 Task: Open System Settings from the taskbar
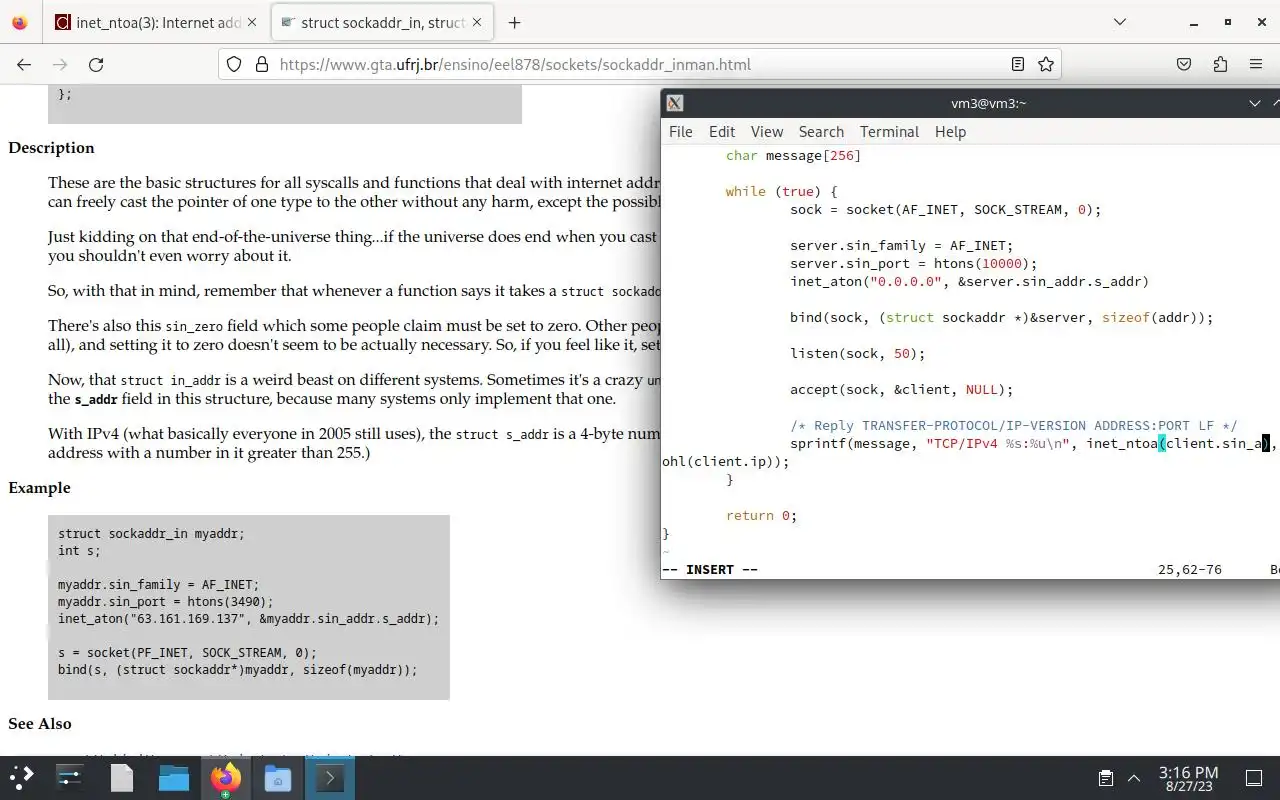69,778
